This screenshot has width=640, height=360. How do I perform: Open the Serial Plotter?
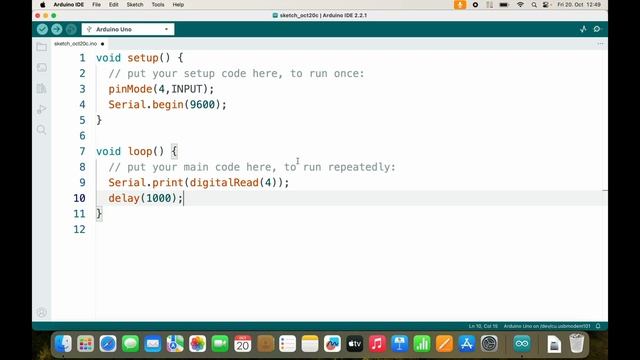583,29
